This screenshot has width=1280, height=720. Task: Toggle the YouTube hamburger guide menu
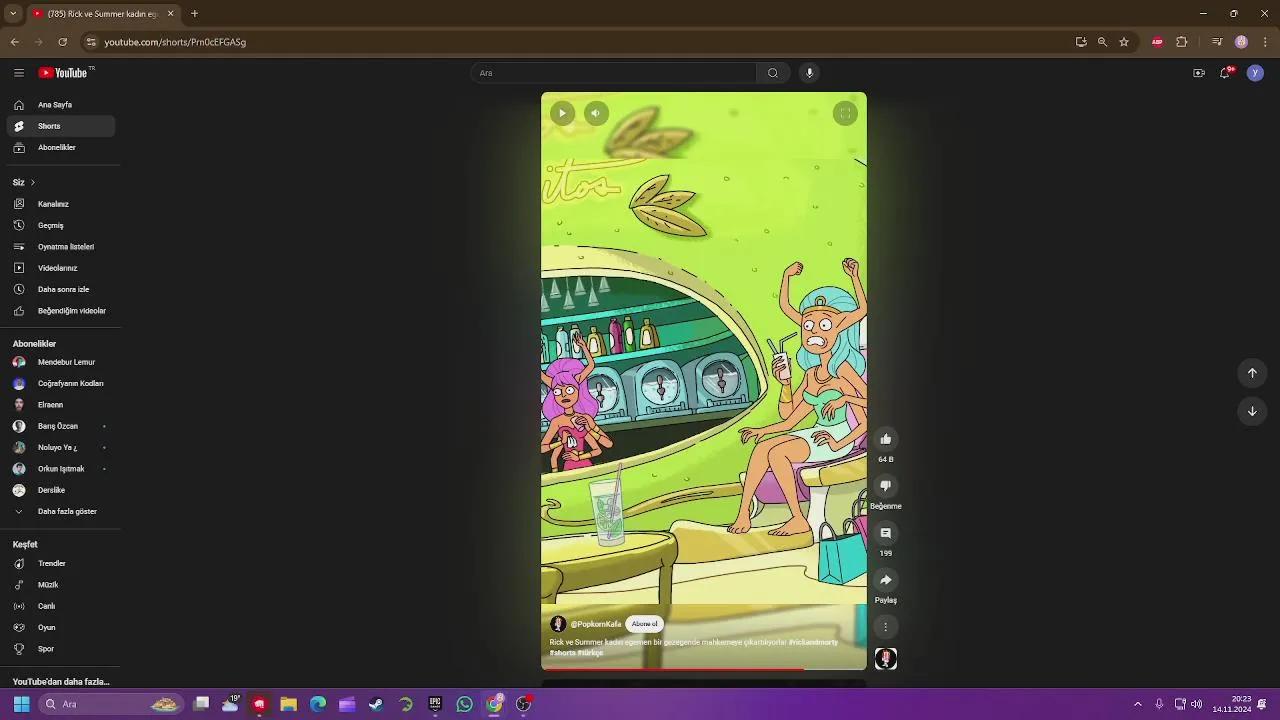click(19, 73)
